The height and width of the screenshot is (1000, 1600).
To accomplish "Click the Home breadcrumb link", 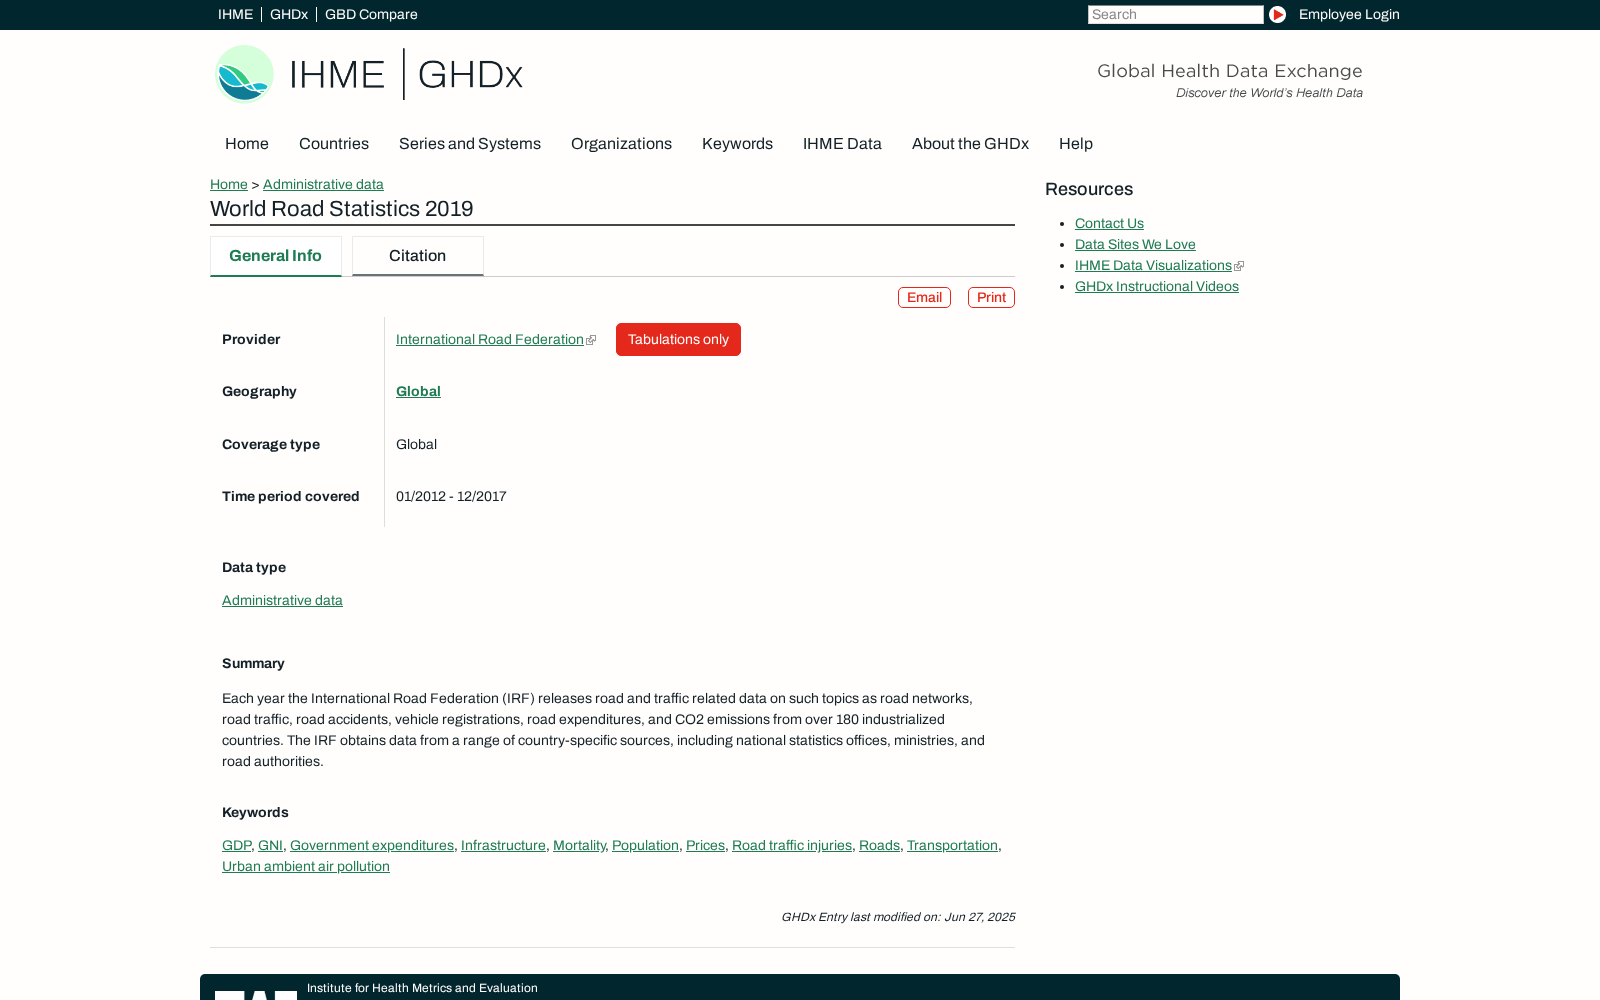I will tap(229, 184).
